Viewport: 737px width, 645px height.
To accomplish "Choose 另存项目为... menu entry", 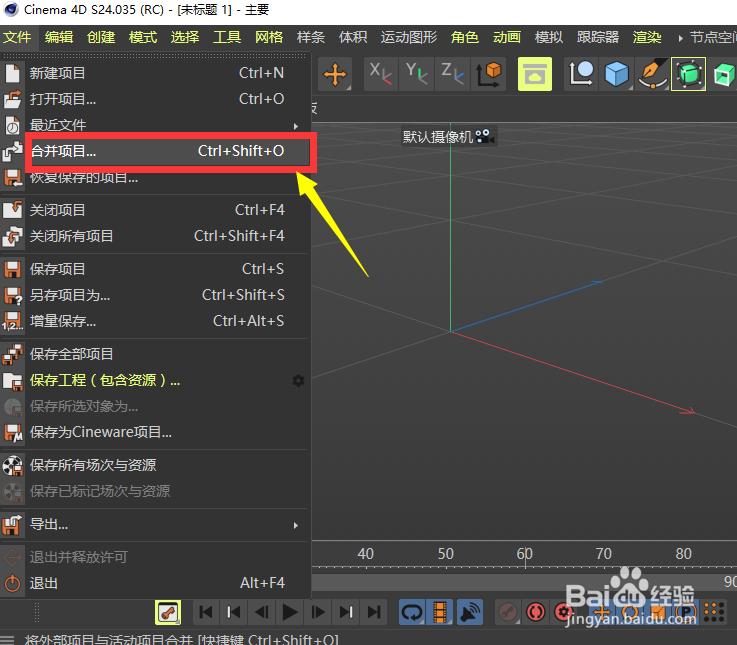I will pos(155,295).
